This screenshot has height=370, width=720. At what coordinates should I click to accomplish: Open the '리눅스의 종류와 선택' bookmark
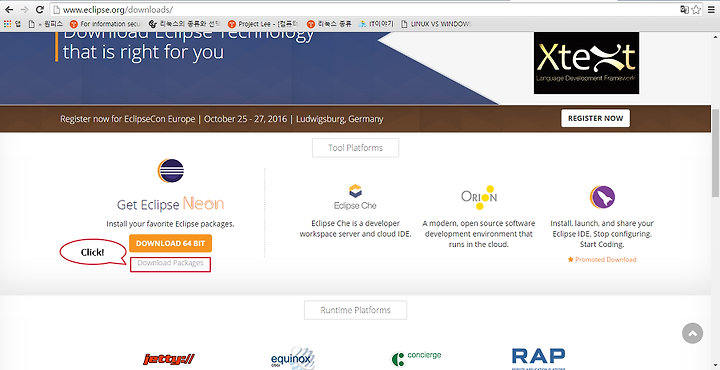pyautogui.click(x=185, y=24)
